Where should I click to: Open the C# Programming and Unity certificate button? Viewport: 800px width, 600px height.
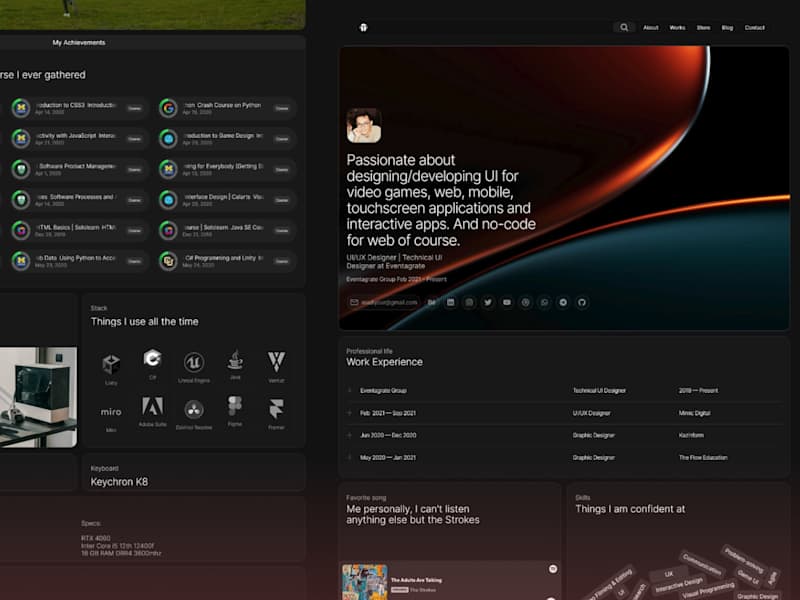(x=282, y=261)
